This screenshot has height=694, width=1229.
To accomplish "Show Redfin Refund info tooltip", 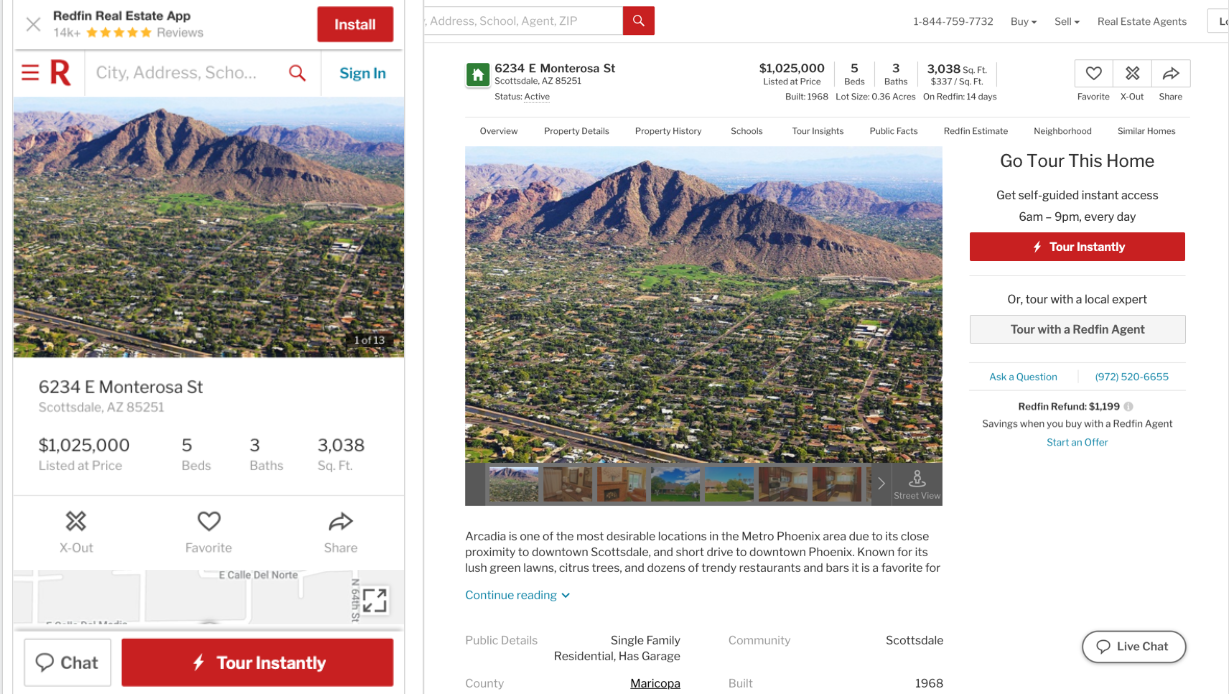I will click(x=1128, y=407).
